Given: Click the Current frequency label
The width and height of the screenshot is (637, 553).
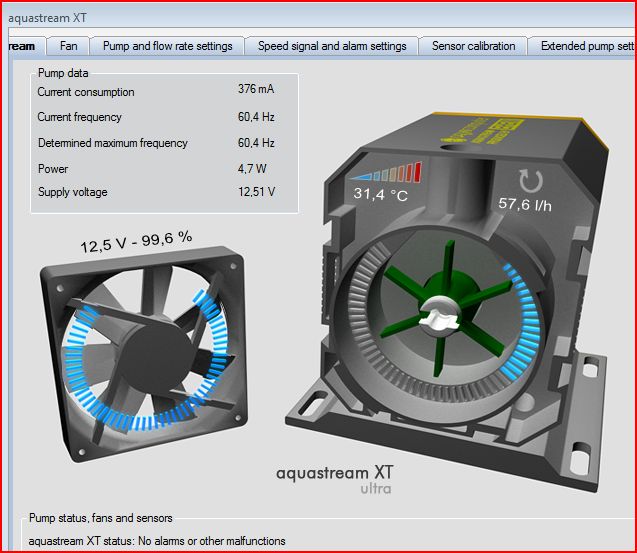Looking at the screenshot, I should (x=80, y=117).
